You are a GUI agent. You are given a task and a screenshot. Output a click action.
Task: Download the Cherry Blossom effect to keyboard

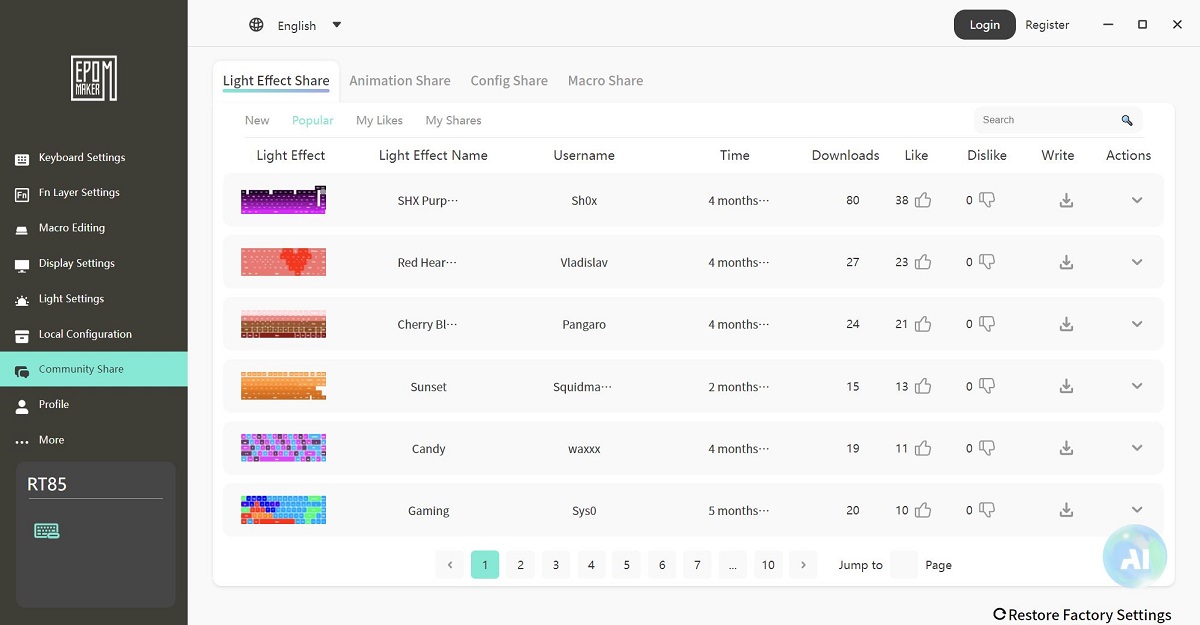coord(1066,324)
